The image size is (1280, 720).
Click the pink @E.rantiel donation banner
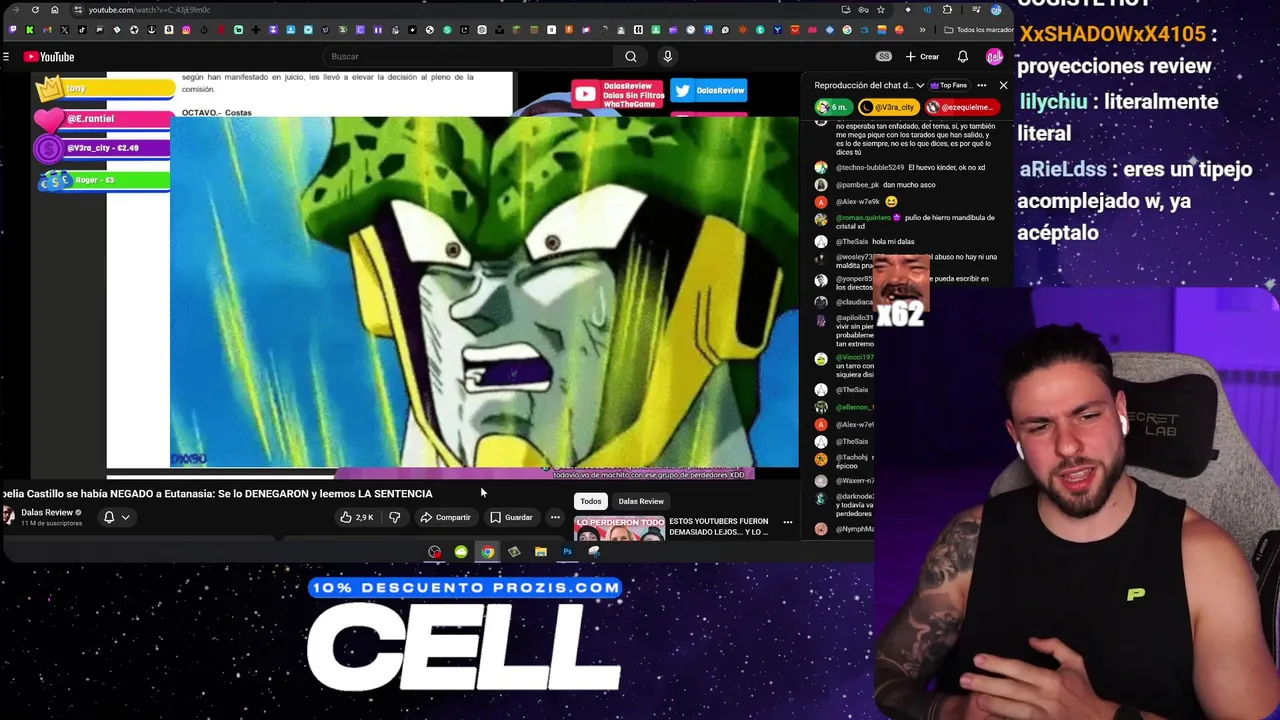[103, 120]
